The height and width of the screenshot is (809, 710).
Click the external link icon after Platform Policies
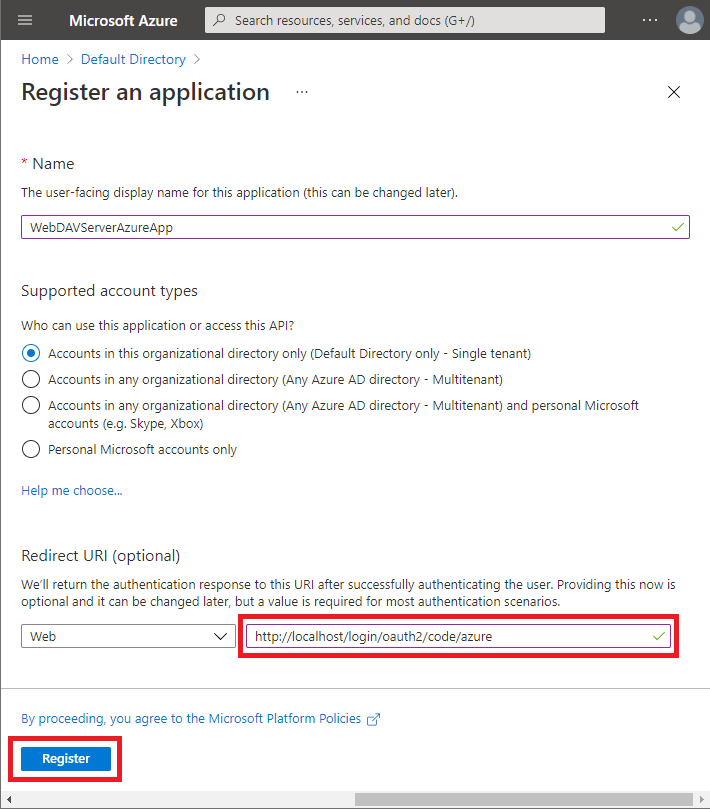(373, 719)
